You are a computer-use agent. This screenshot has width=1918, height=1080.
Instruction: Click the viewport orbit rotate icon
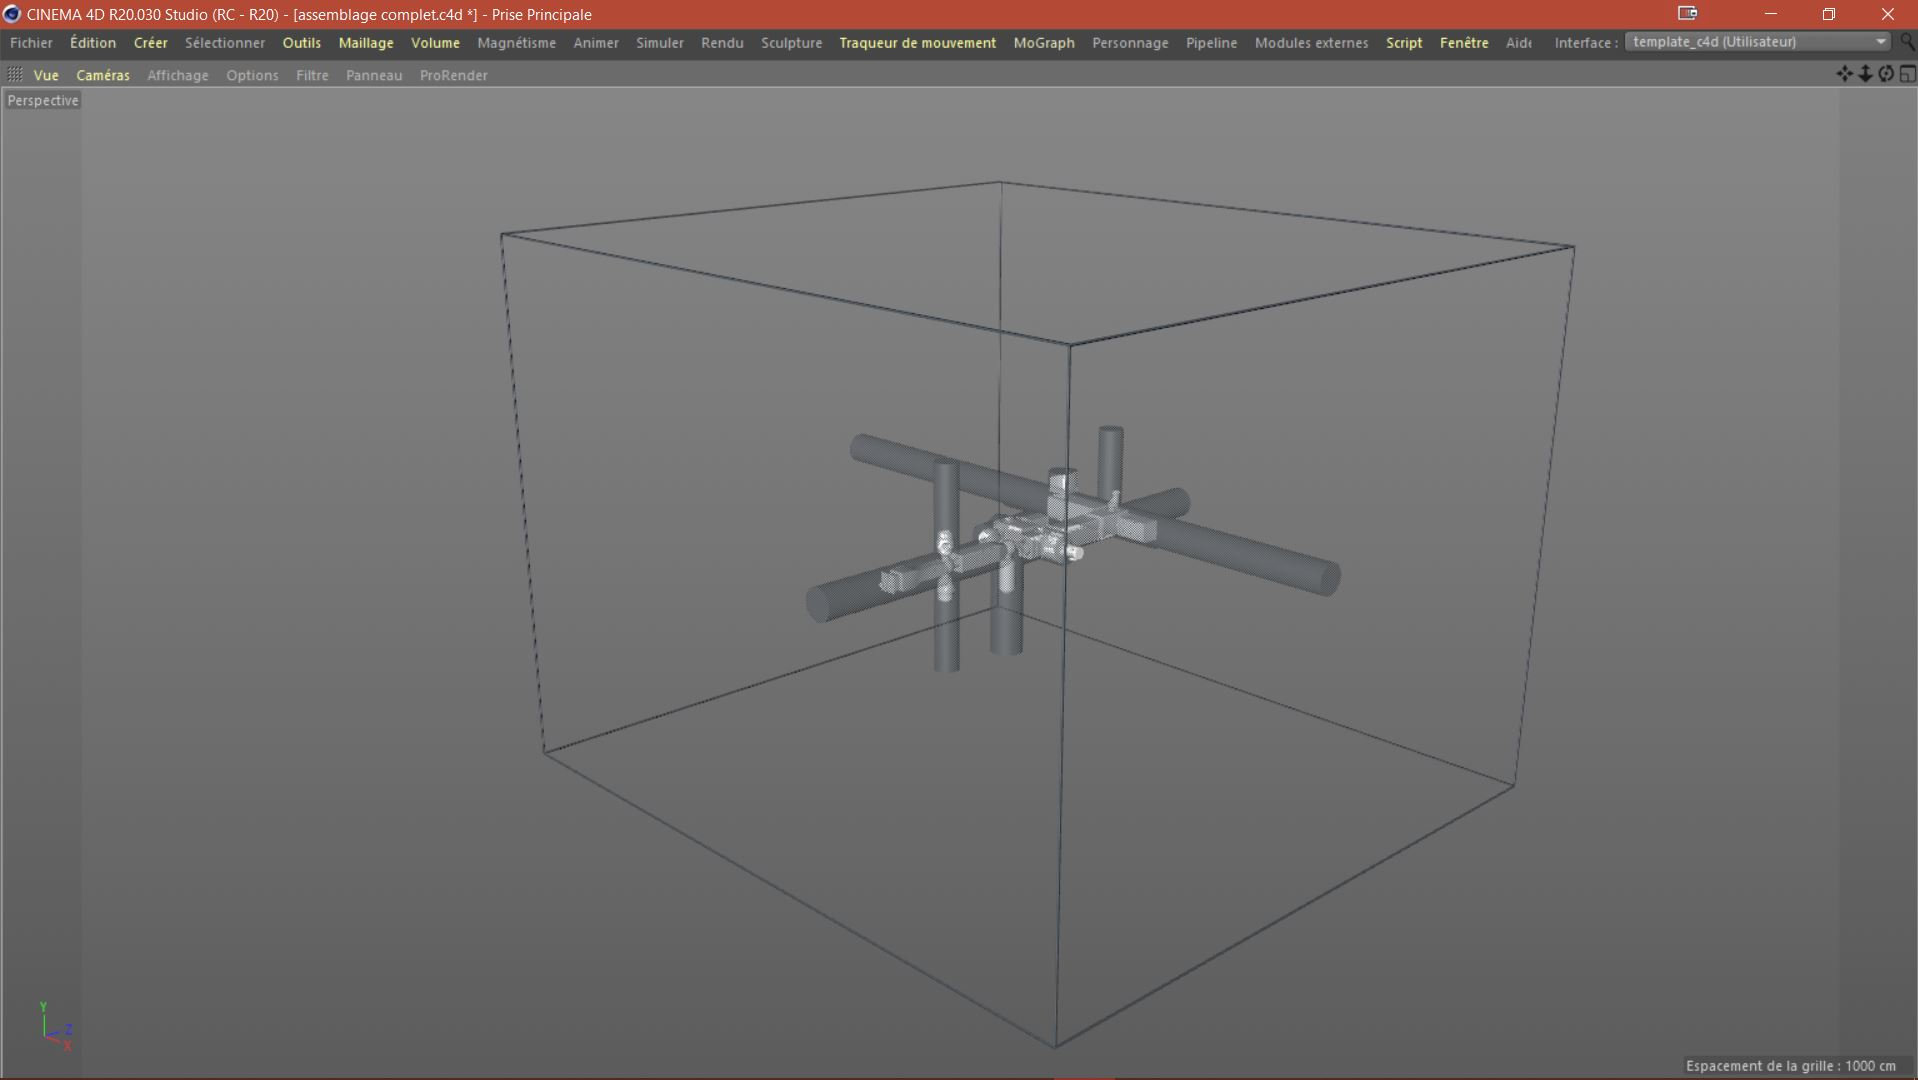click(1886, 74)
